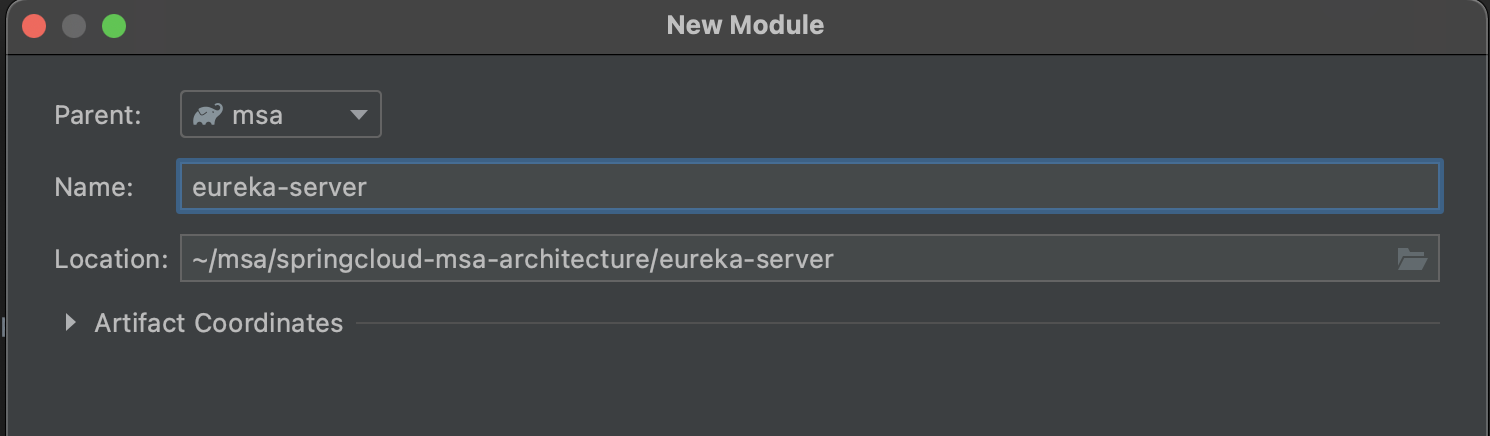Click the Parent label

(x=98, y=115)
